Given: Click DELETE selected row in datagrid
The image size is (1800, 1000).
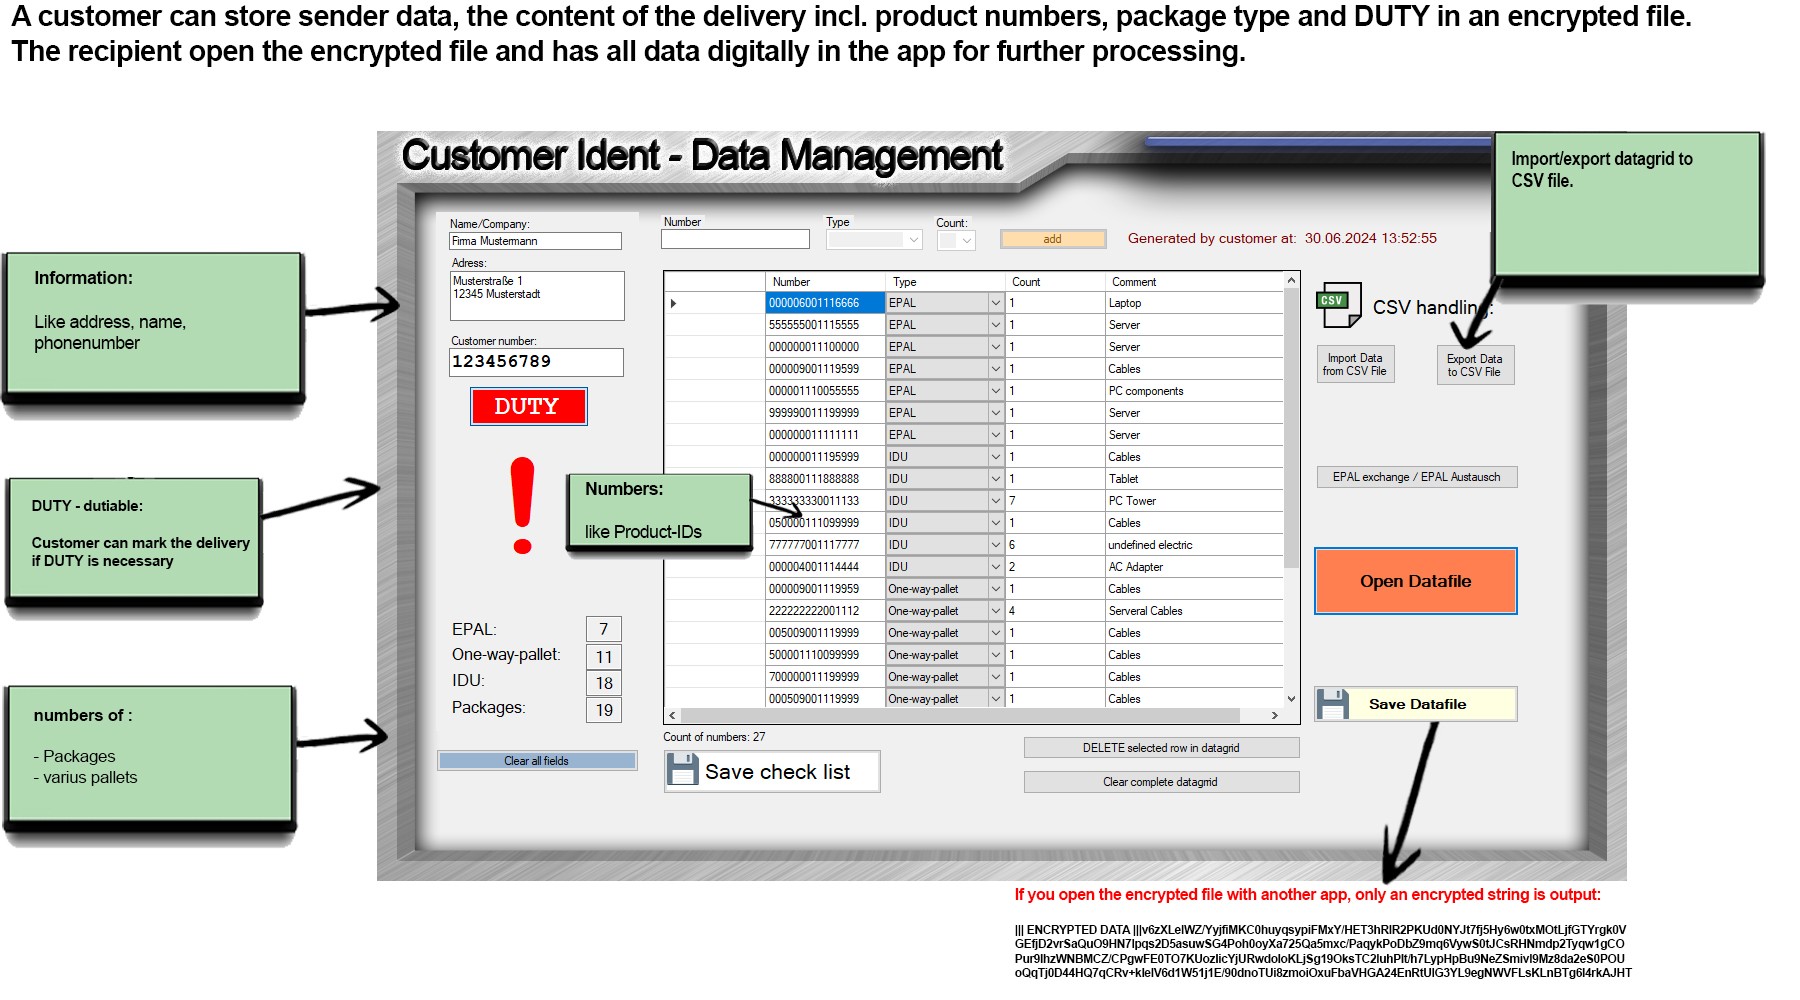Looking at the screenshot, I should (x=1160, y=748).
